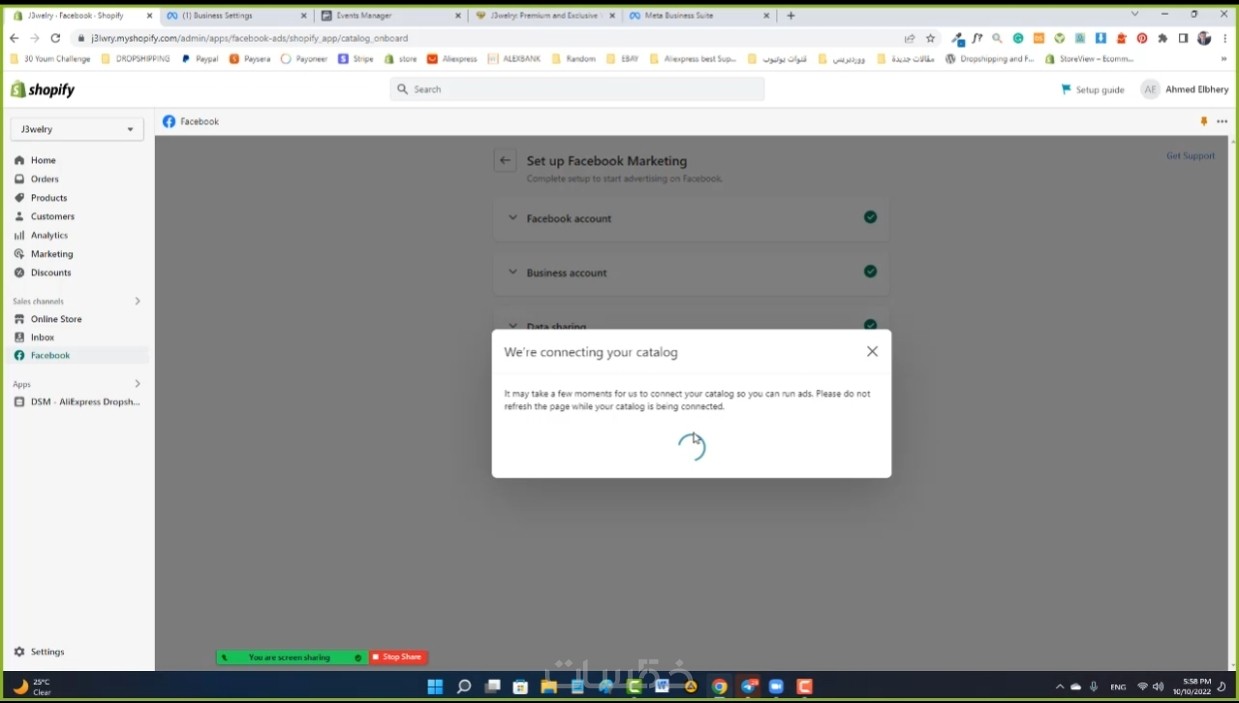Open the Chrome extensions puzzle icon
The width and height of the screenshot is (1239, 703).
click(x=1162, y=38)
